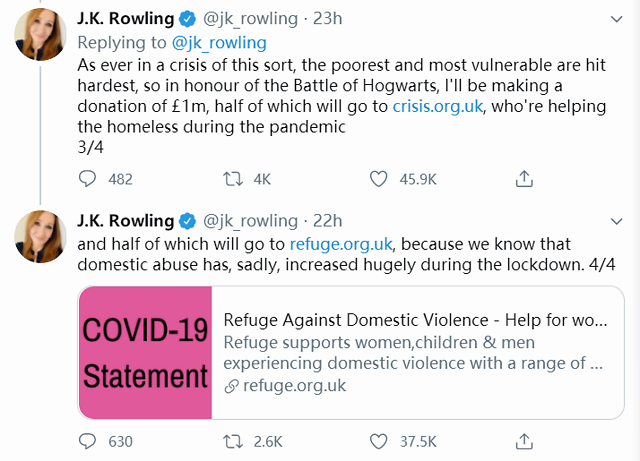Share the 3/4 crisis donation tweet
The height and width of the screenshot is (461, 640).
point(523,178)
